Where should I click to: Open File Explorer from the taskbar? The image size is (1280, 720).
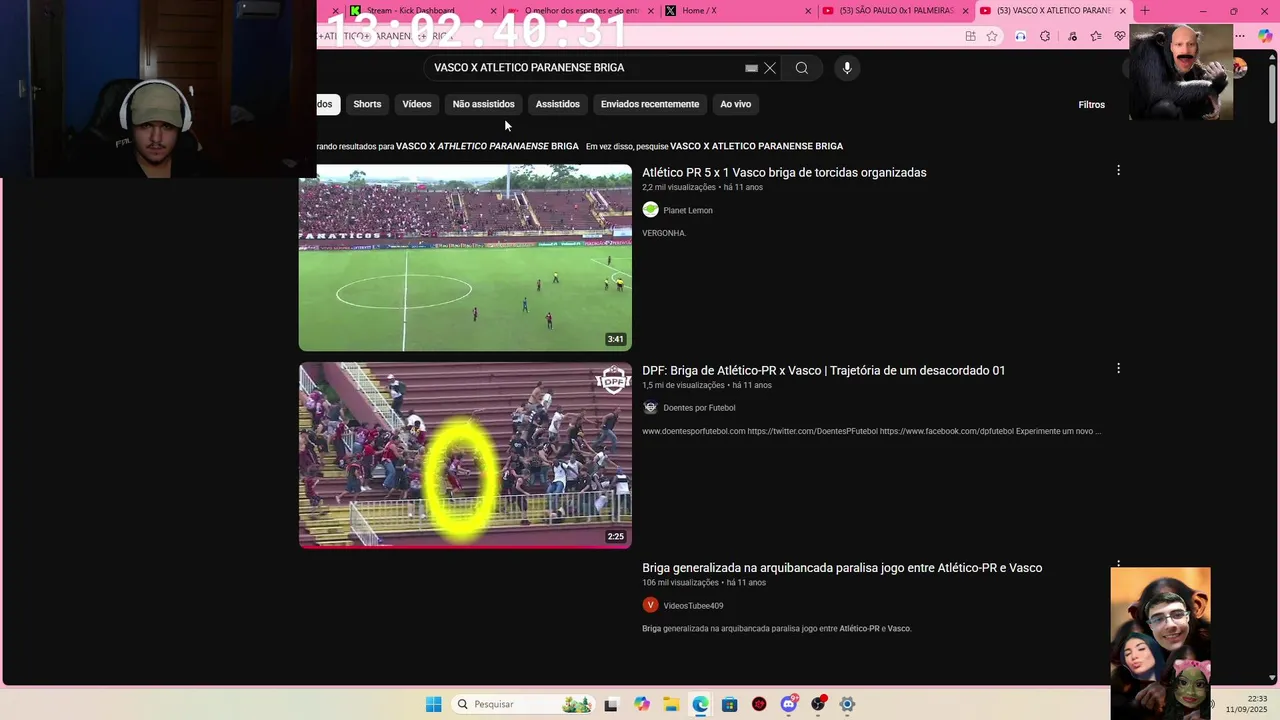tap(671, 704)
